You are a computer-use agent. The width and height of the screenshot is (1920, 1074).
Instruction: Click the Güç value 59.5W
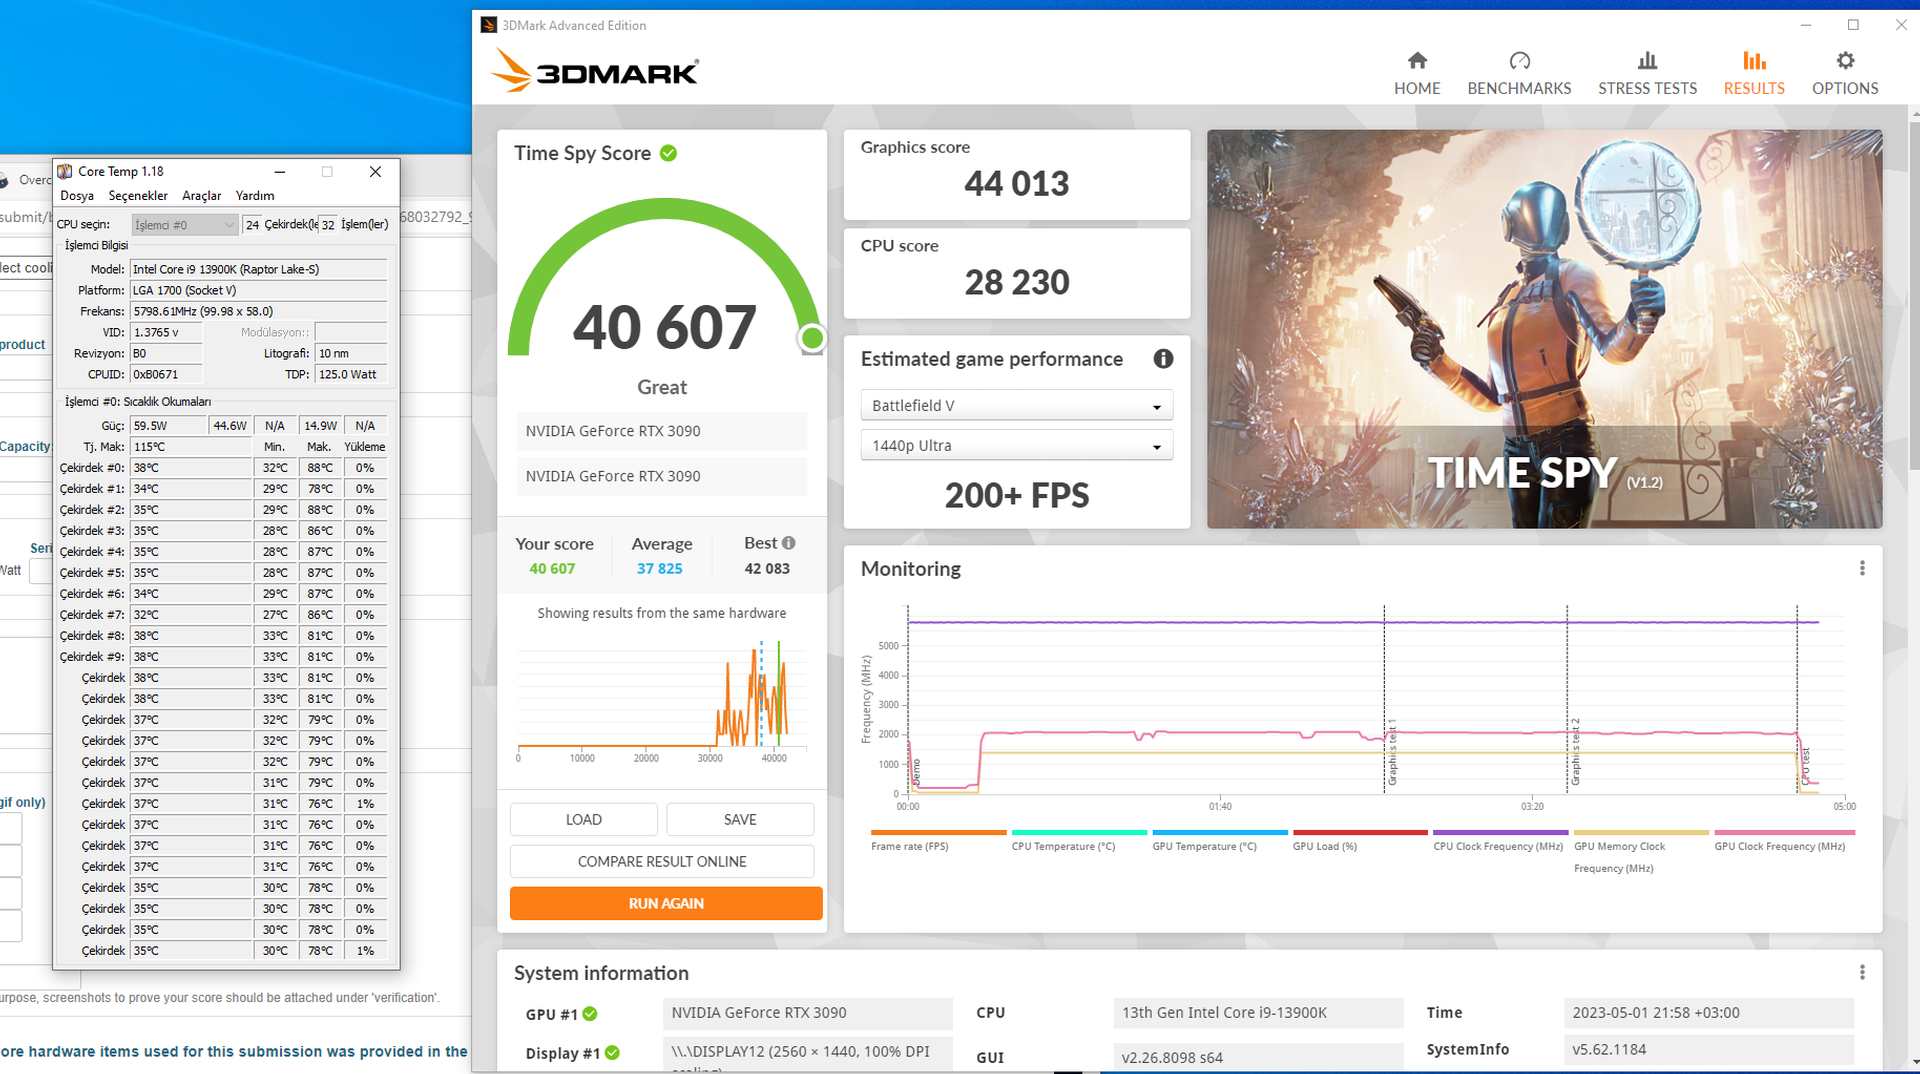pos(169,426)
